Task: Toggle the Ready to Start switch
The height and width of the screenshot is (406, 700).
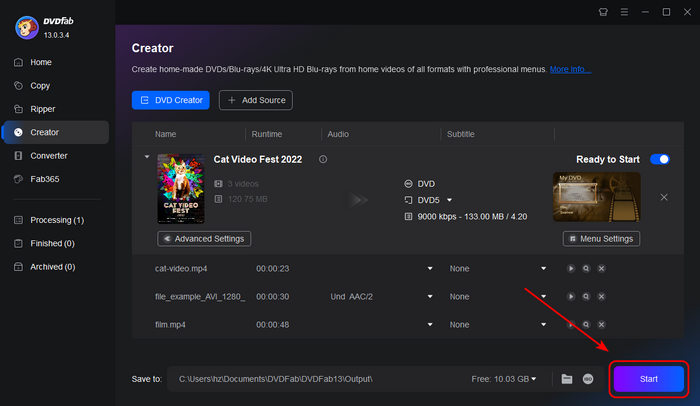Action: click(659, 159)
